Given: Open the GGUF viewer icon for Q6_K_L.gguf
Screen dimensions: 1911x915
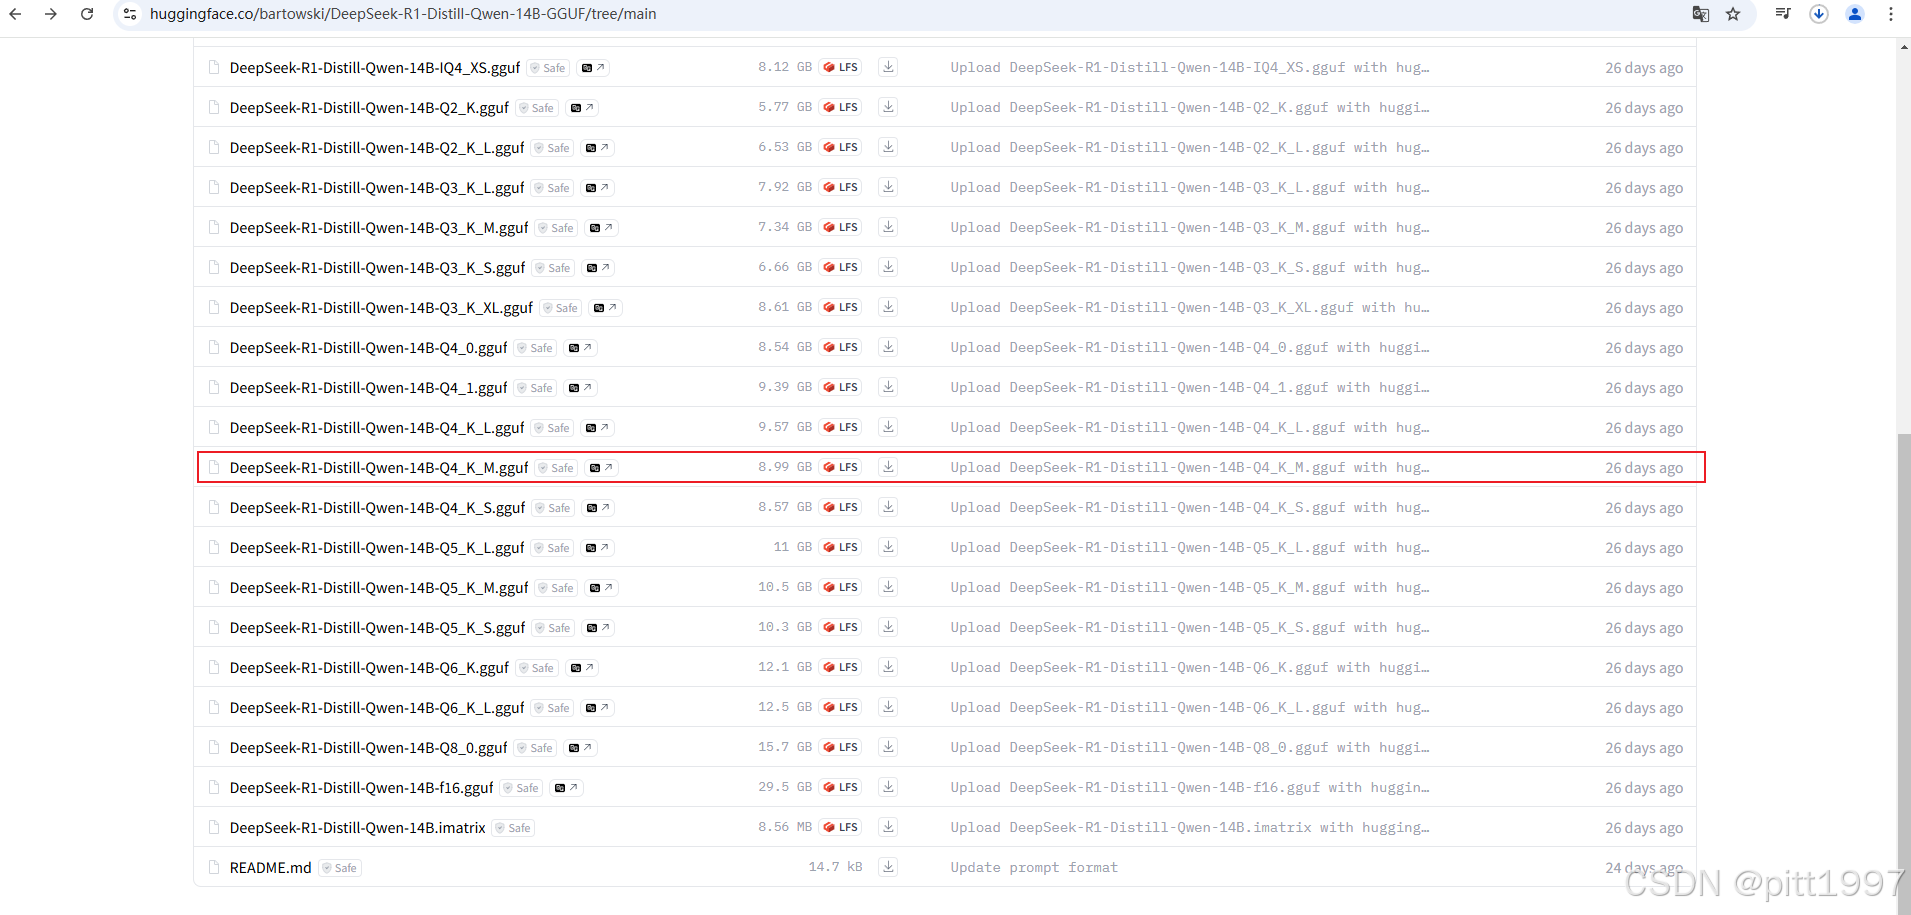Looking at the screenshot, I should point(597,708).
